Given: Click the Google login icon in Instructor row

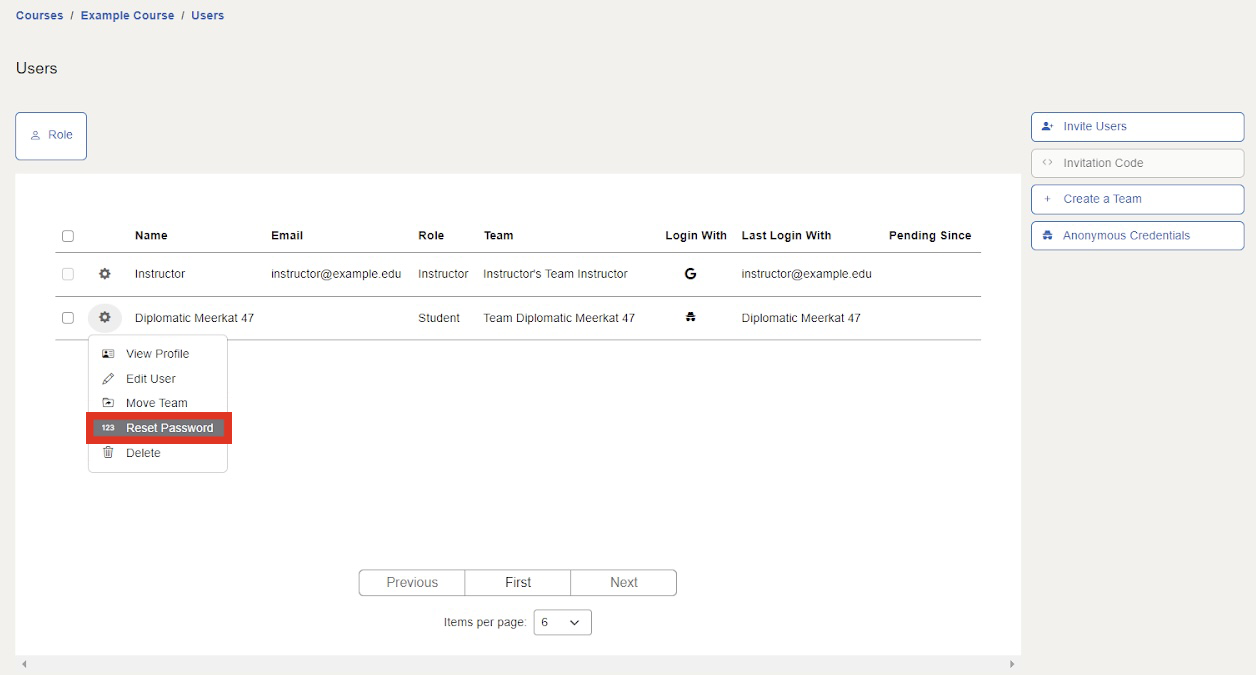Looking at the screenshot, I should 690,273.
